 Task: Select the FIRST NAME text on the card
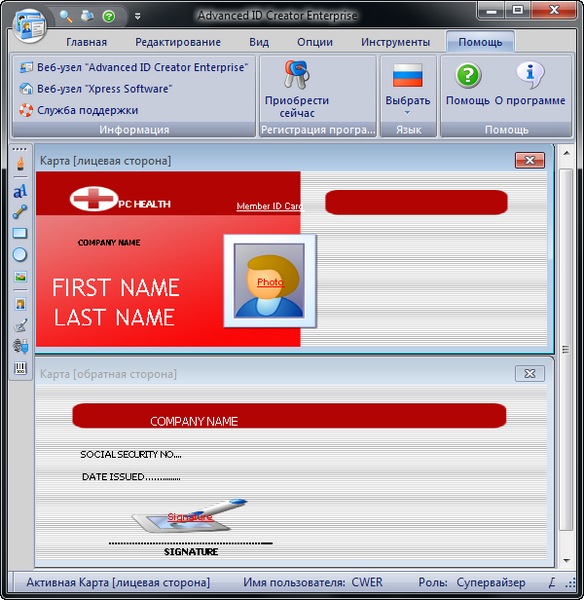116,287
